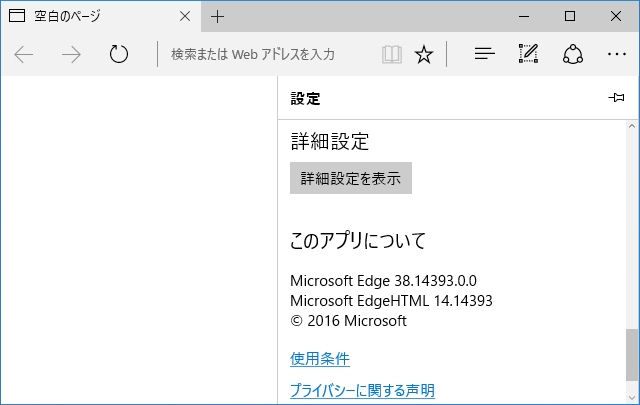Open the Share icon
This screenshot has width=640, height=405.
pyautogui.click(x=573, y=54)
